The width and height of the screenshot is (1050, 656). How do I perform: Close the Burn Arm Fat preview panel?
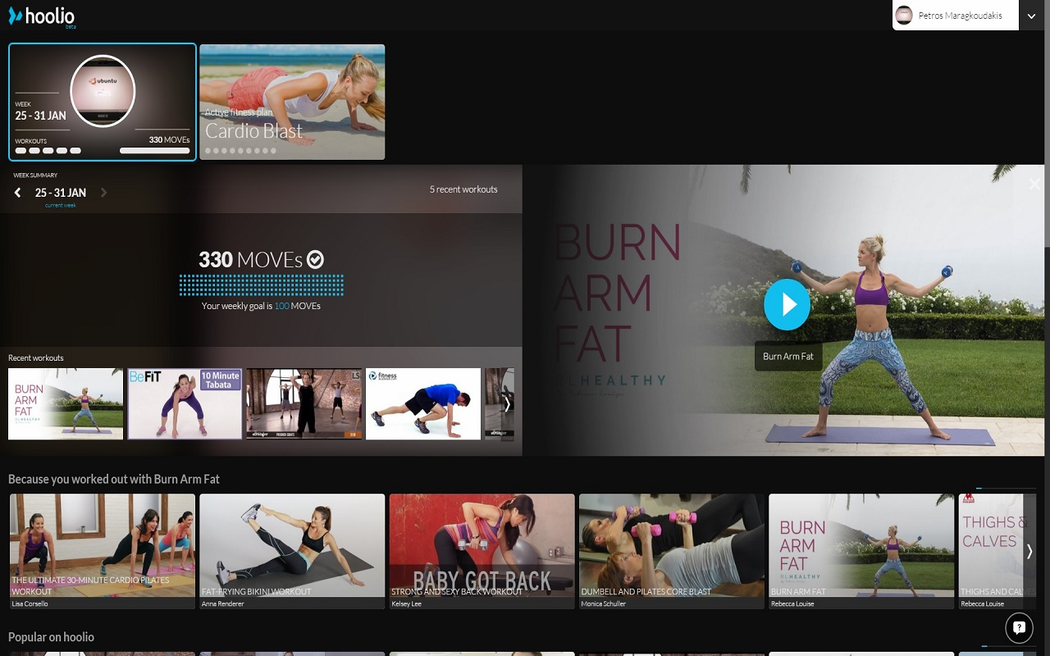[1034, 184]
